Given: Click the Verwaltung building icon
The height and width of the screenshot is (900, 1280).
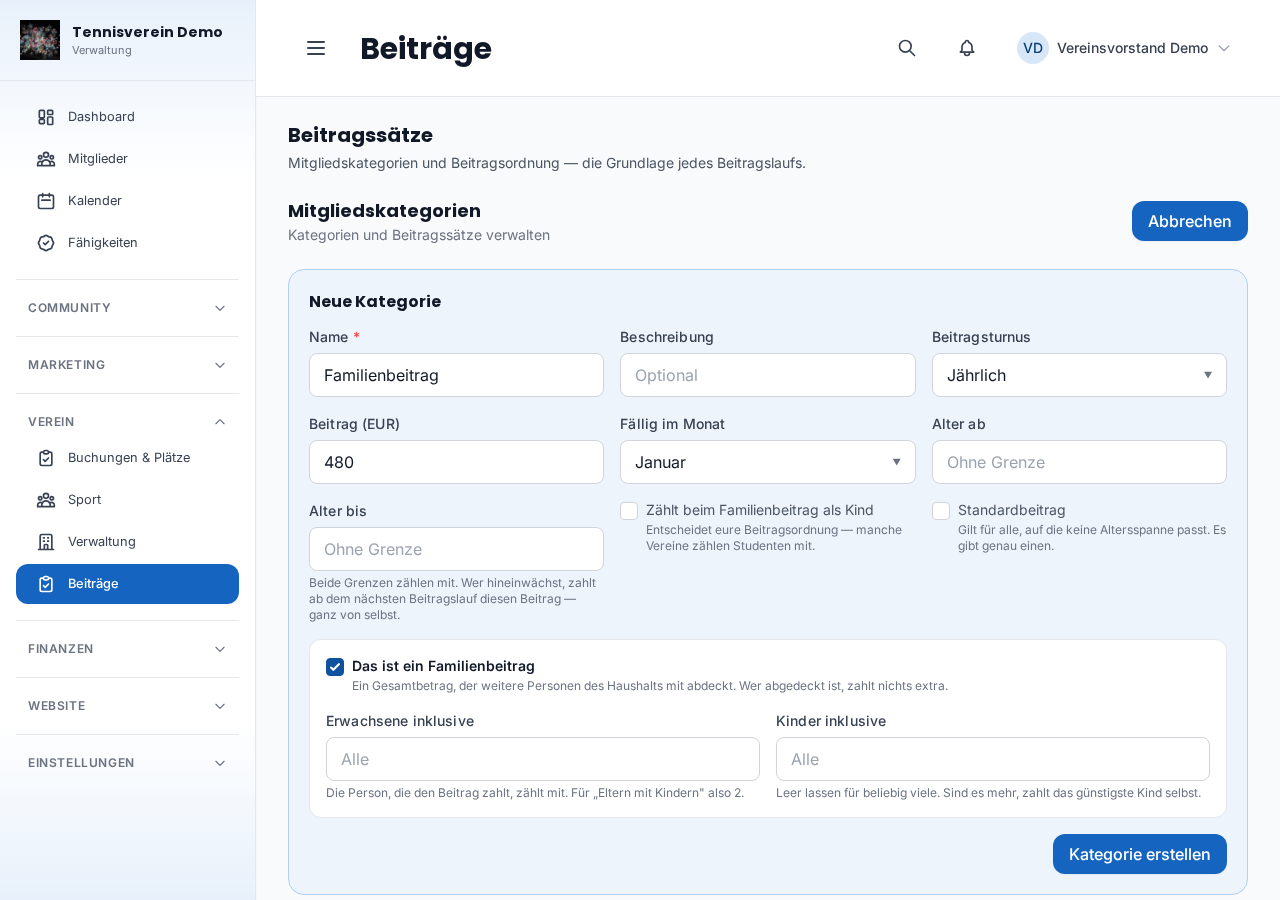Looking at the screenshot, I should tap(46, 542).
